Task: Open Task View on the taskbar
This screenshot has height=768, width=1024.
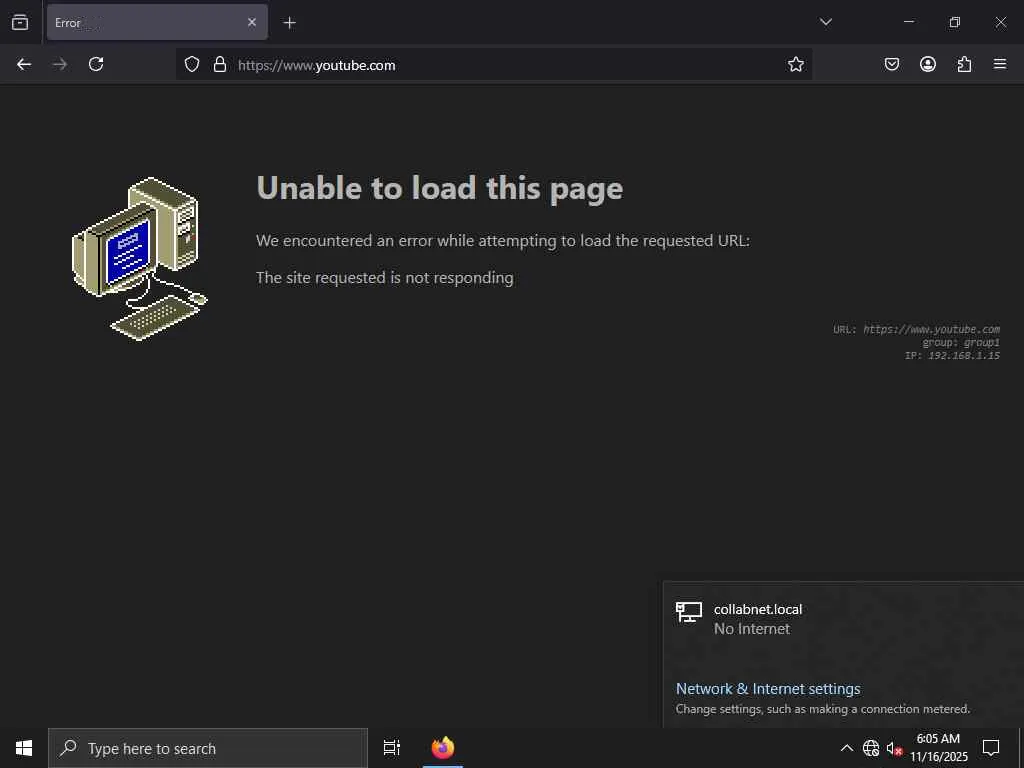Action: tap(391, 748)
